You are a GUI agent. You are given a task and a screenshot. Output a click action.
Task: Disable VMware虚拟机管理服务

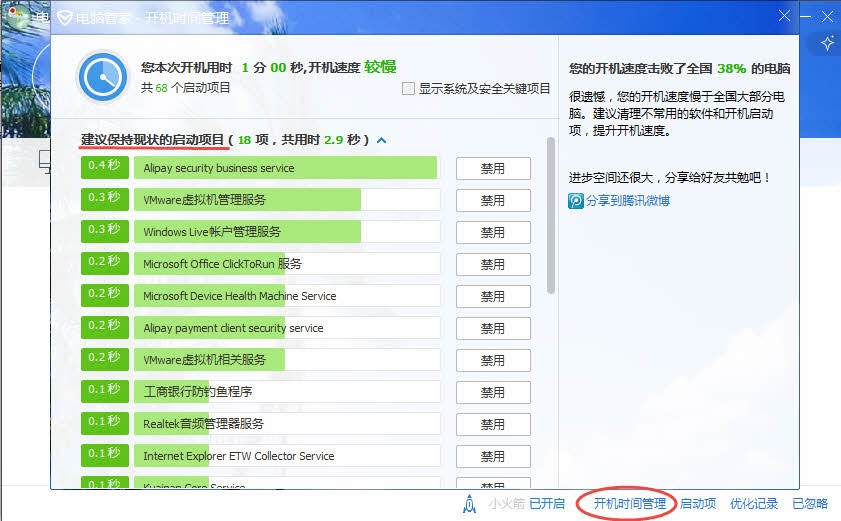coord(493,201)
